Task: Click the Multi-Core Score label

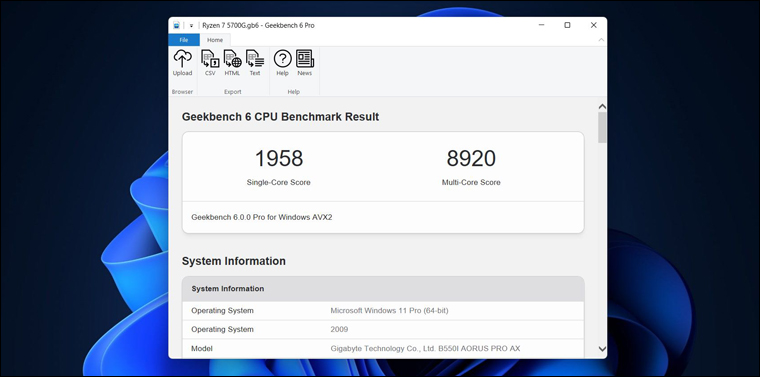Action: pyautogui.click(x=471, y=183)
